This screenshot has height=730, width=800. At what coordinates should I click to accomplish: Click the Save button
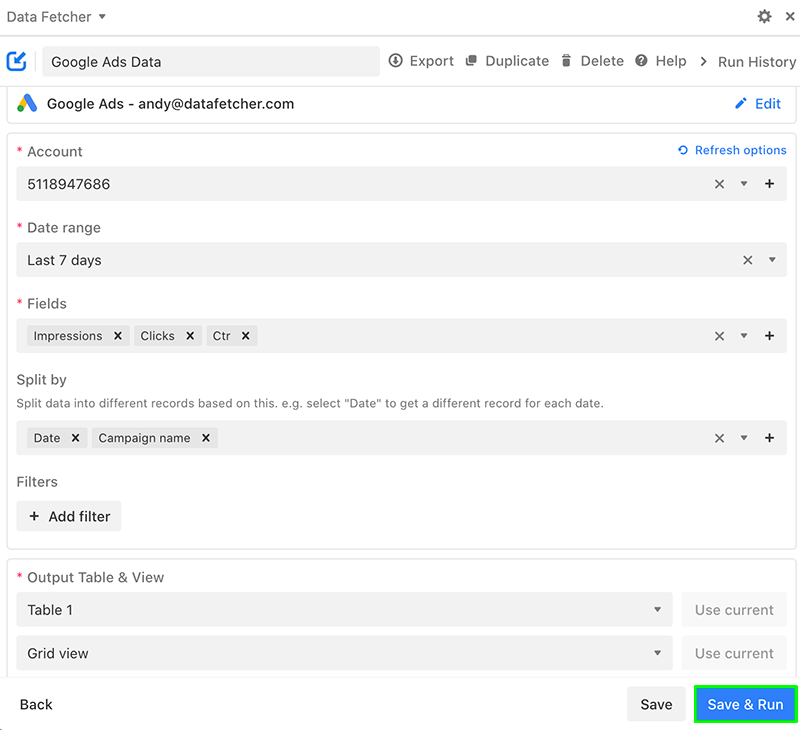point(656,704)
